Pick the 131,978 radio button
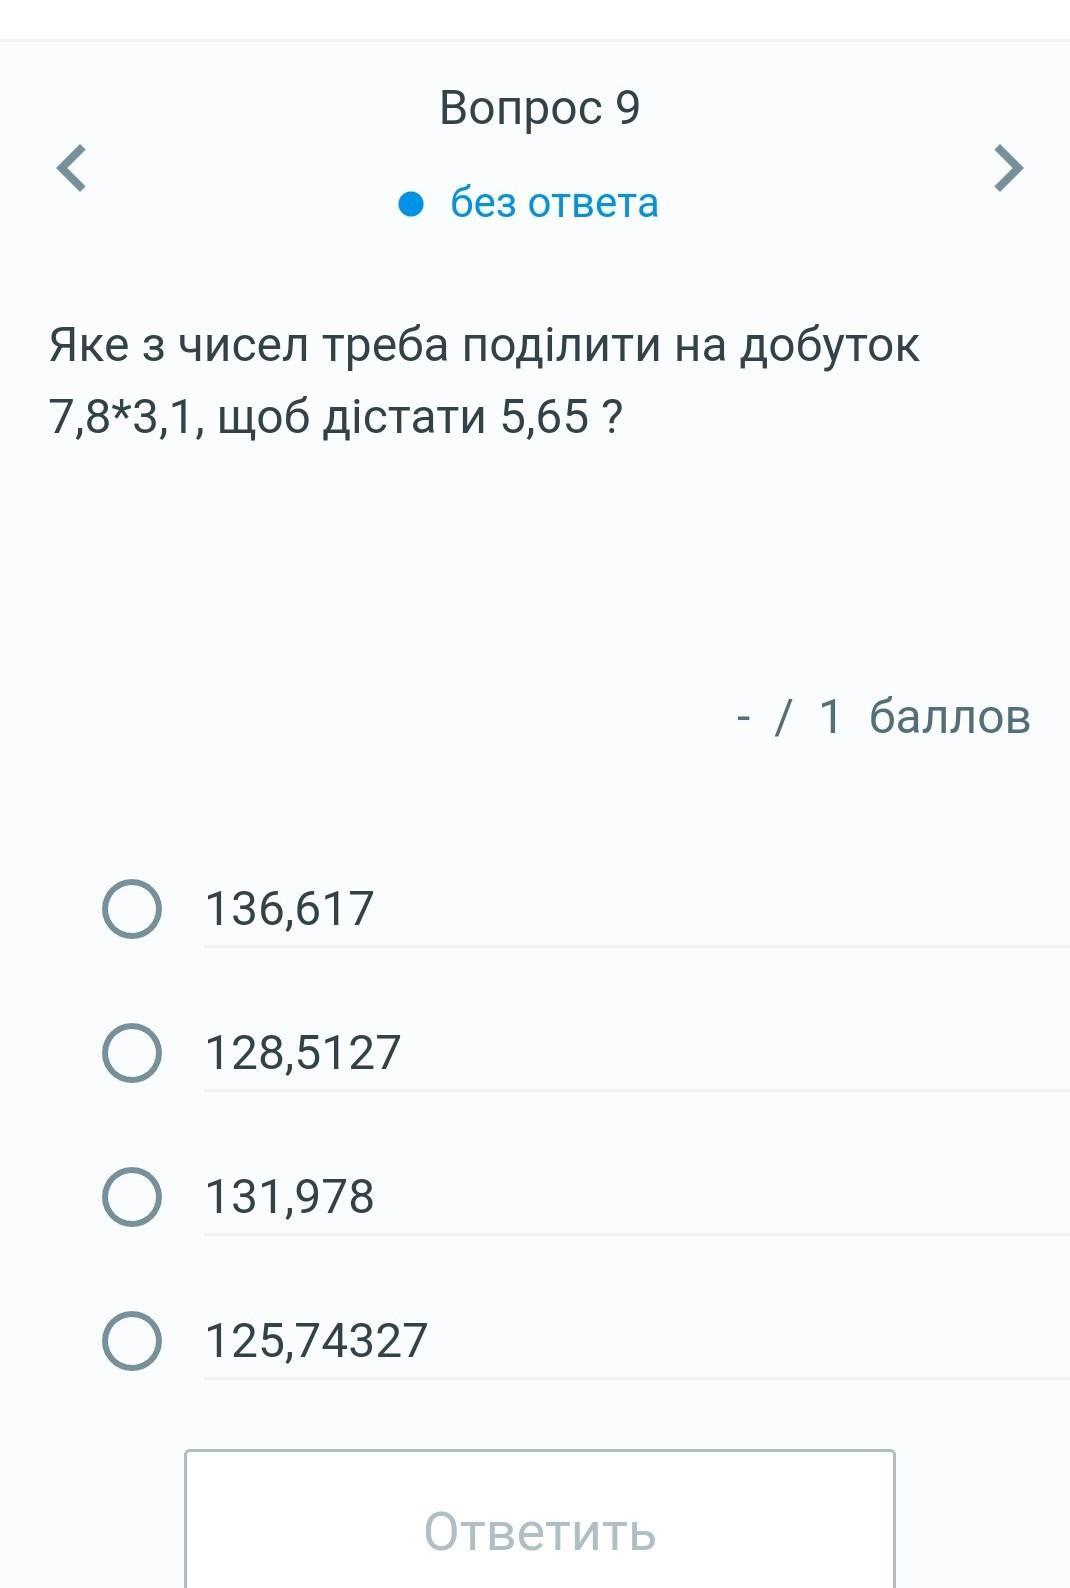 point(132,1197)
